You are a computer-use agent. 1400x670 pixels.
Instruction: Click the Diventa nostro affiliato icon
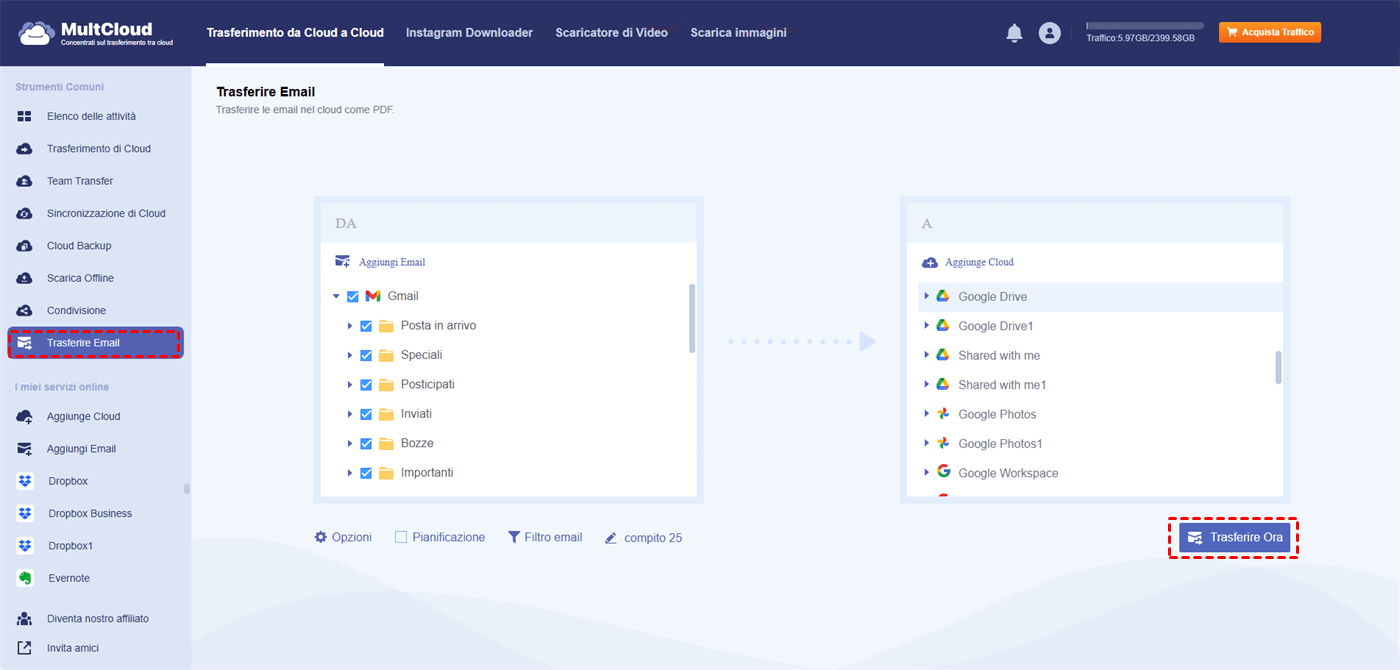point(25,619)
